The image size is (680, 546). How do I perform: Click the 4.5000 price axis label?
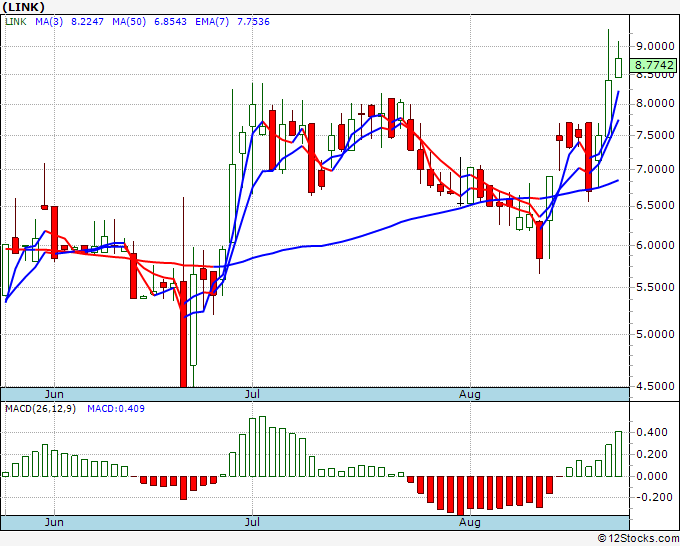(655, 386)
